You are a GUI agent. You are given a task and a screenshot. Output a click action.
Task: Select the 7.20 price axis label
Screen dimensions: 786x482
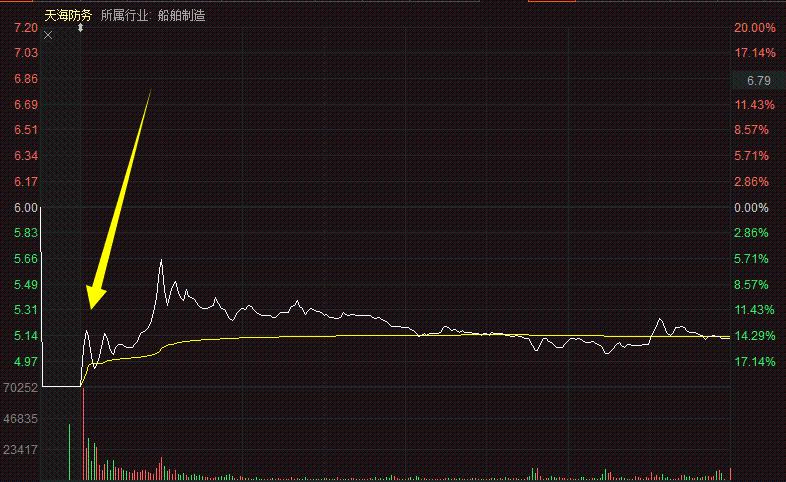tap(26, 28)
